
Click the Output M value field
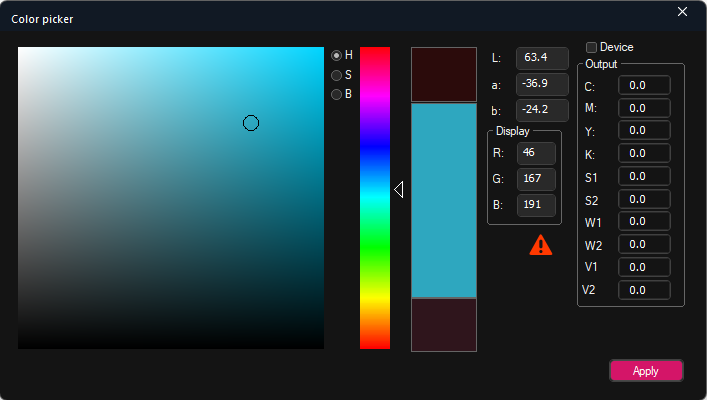tap(644, 108)
